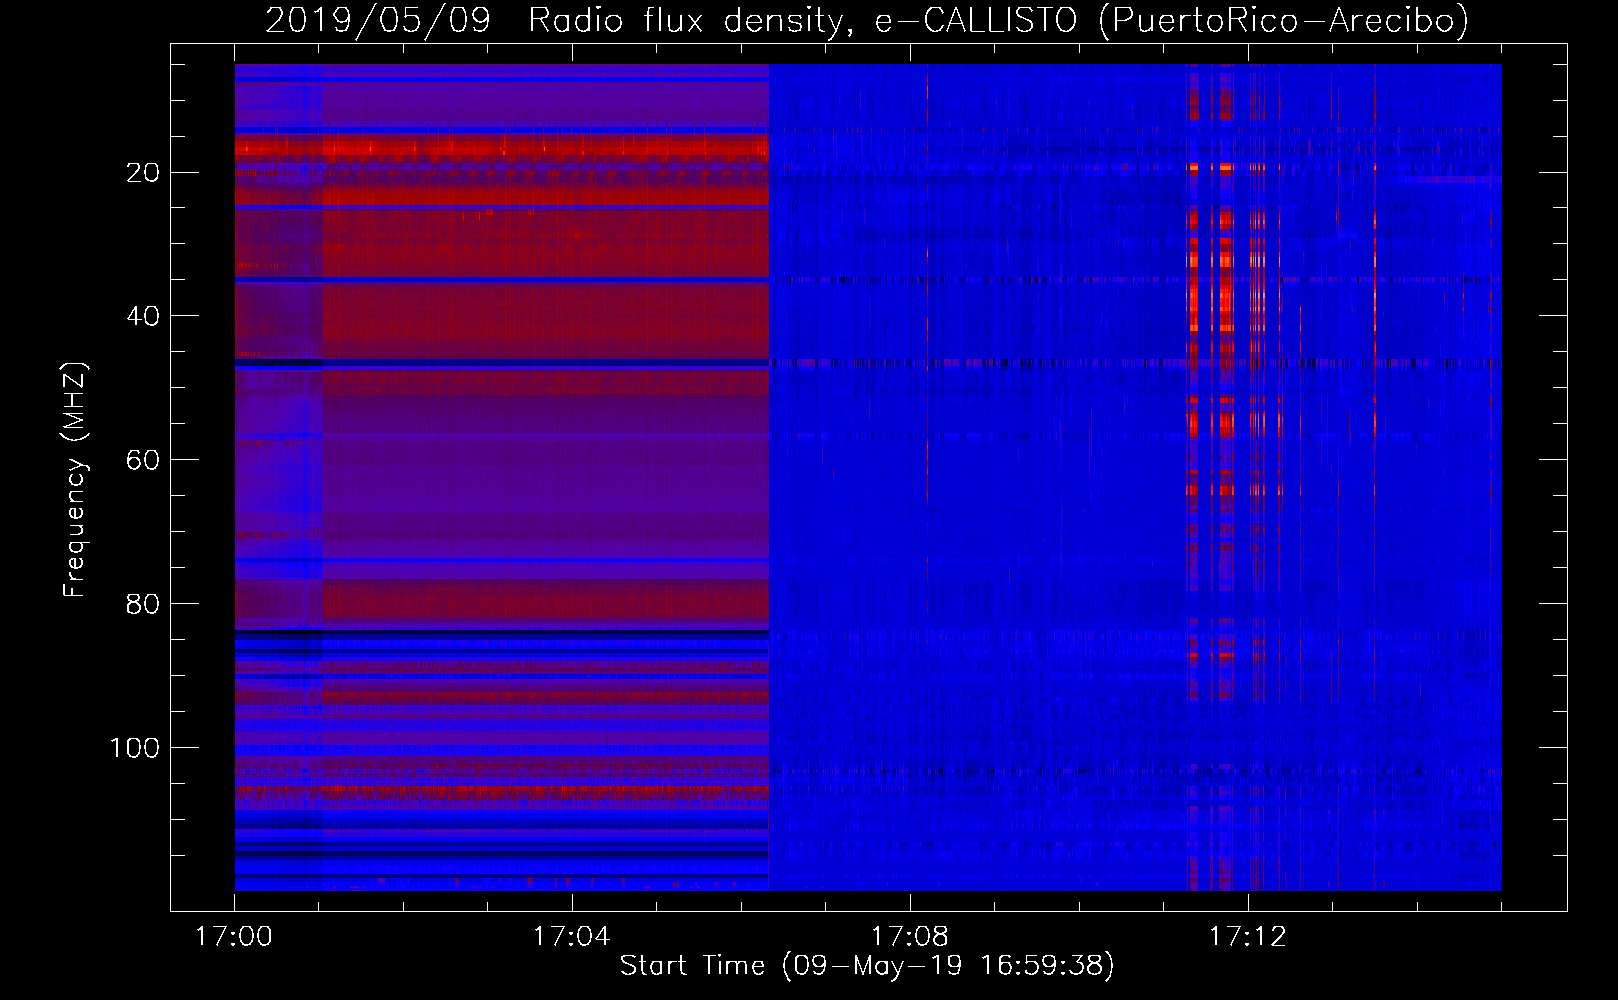Click the 100 frequency tick label
This screenshot has width=1618, height=1000.
(x=135, y=749)
